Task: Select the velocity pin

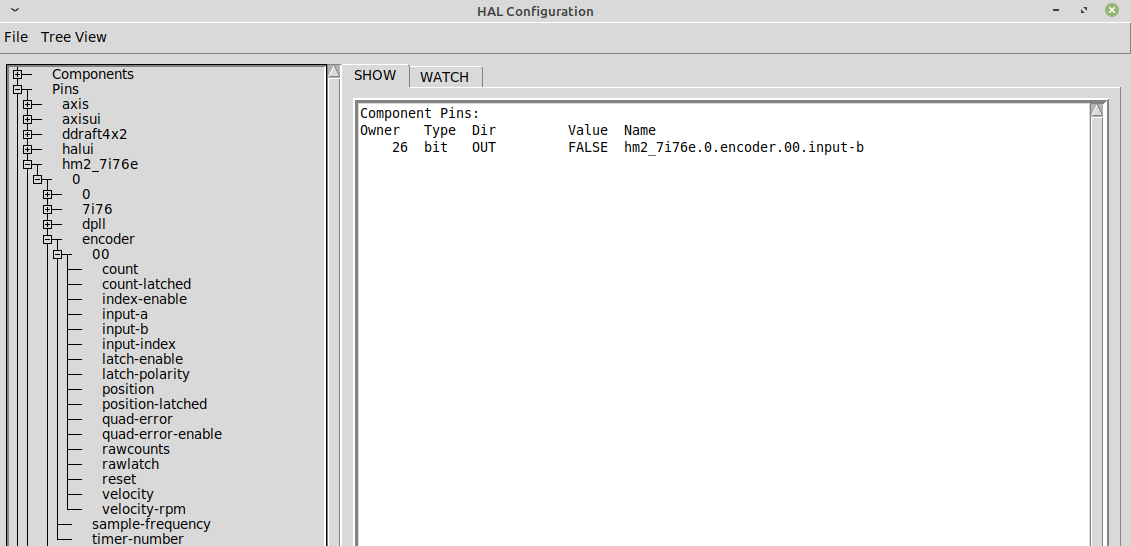Action: point(128,494)
